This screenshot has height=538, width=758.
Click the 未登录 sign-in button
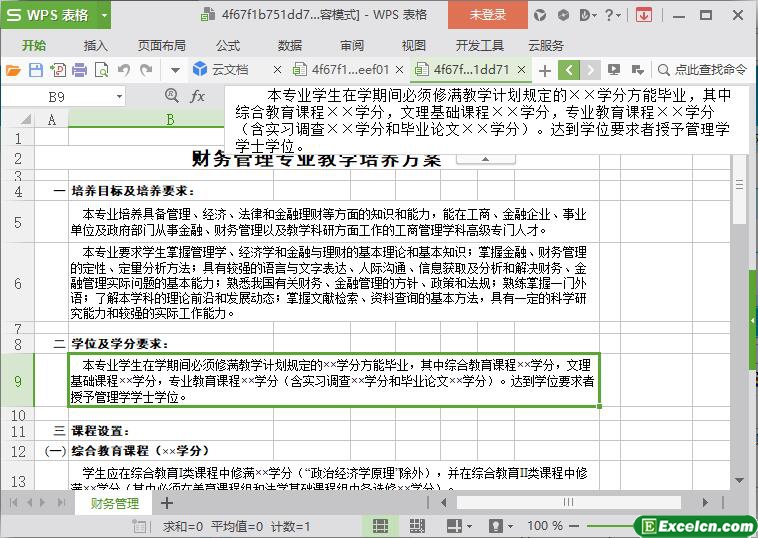pyautogui.click(x=487, y=15)
